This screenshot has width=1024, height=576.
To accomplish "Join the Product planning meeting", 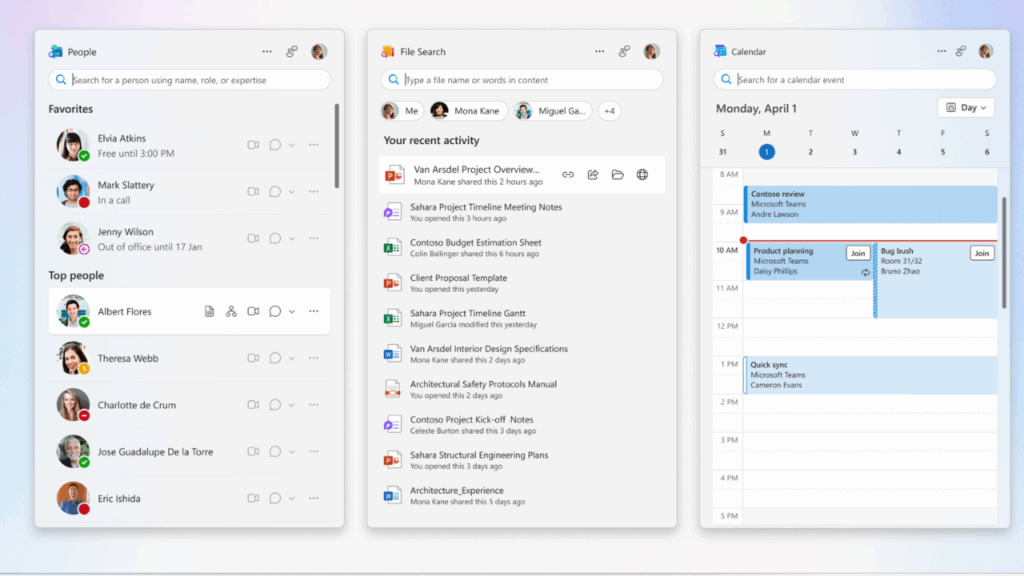I will [858, 253].
